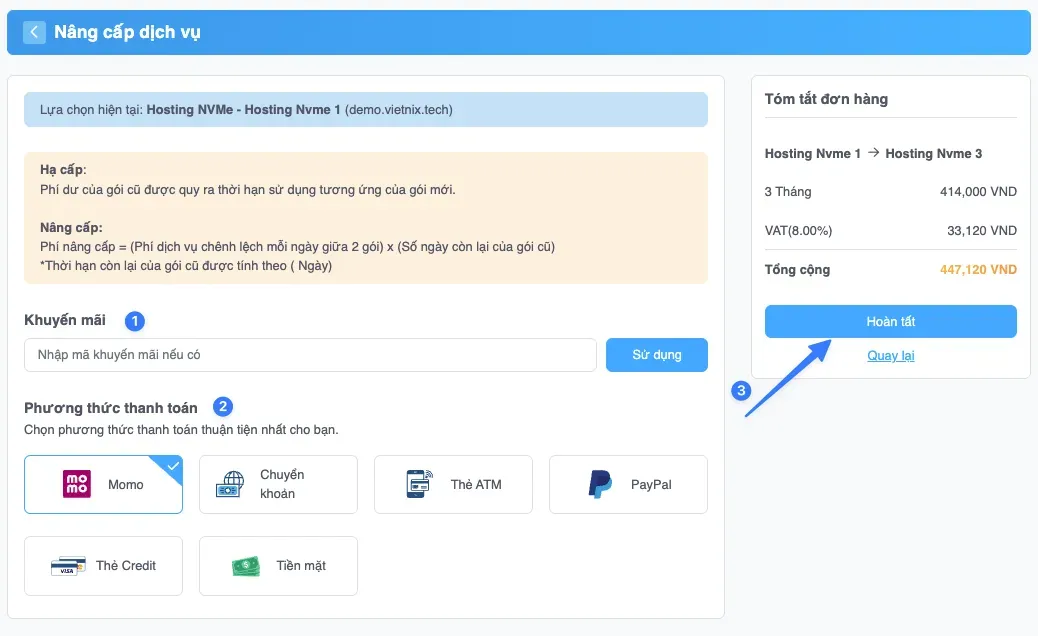Viewport: 1038px width, 636px height.
Task: Click the Momo logo icon
Action: [x=77, y=484]
